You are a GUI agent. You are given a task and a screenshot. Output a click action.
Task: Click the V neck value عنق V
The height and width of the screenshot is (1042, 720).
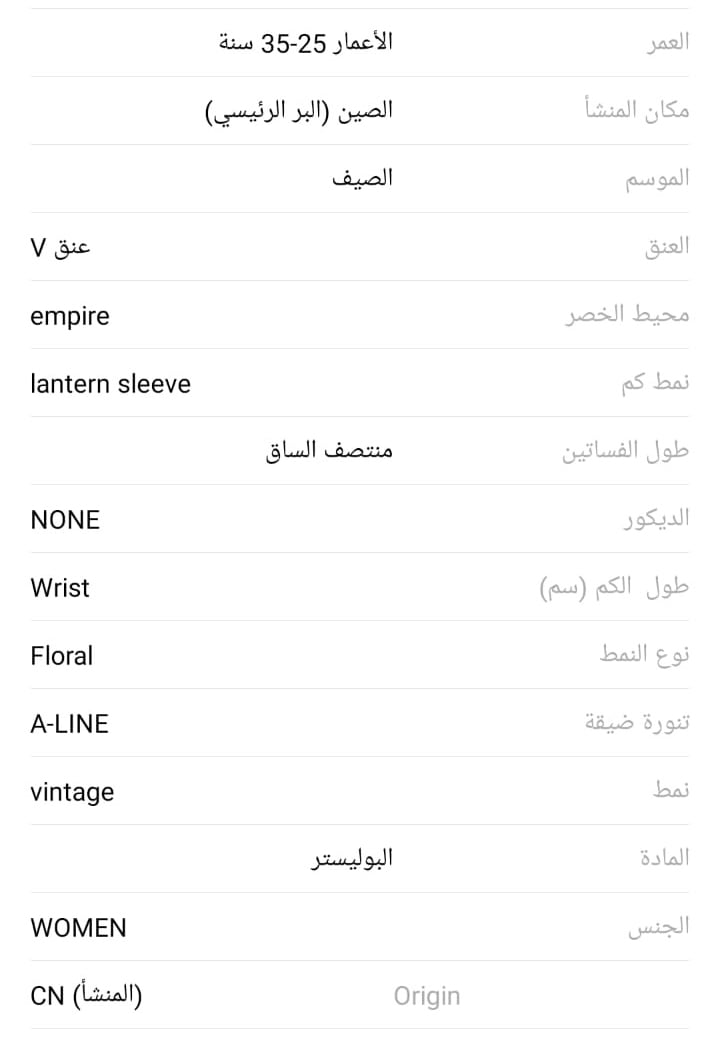pos(60,247)
